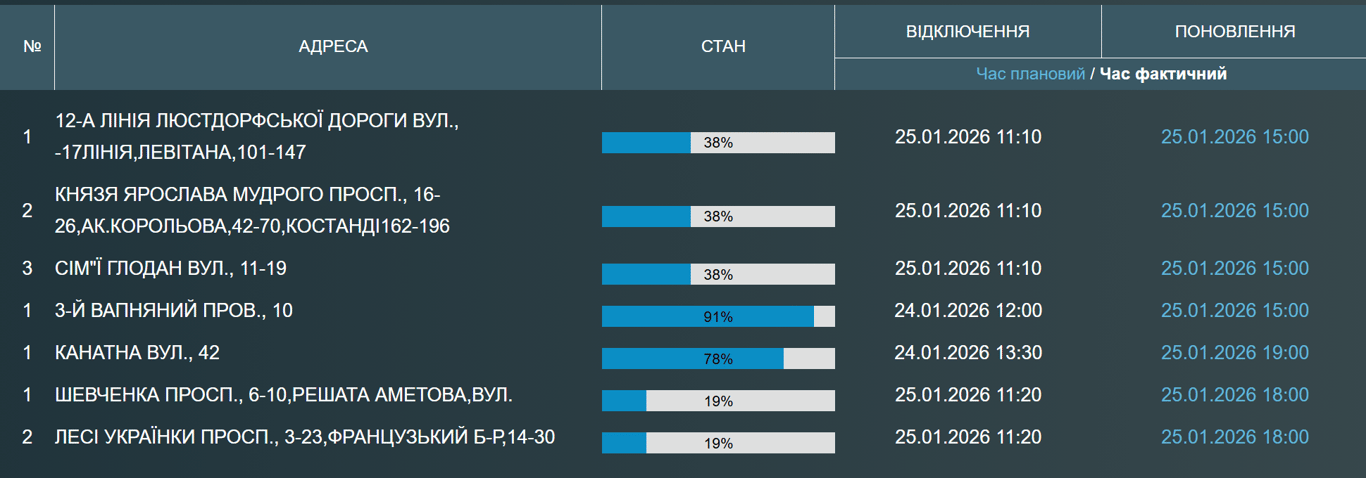Click the СТАН column header
Viewport: 1366px width, 478px height.
(x=717, y=46)
